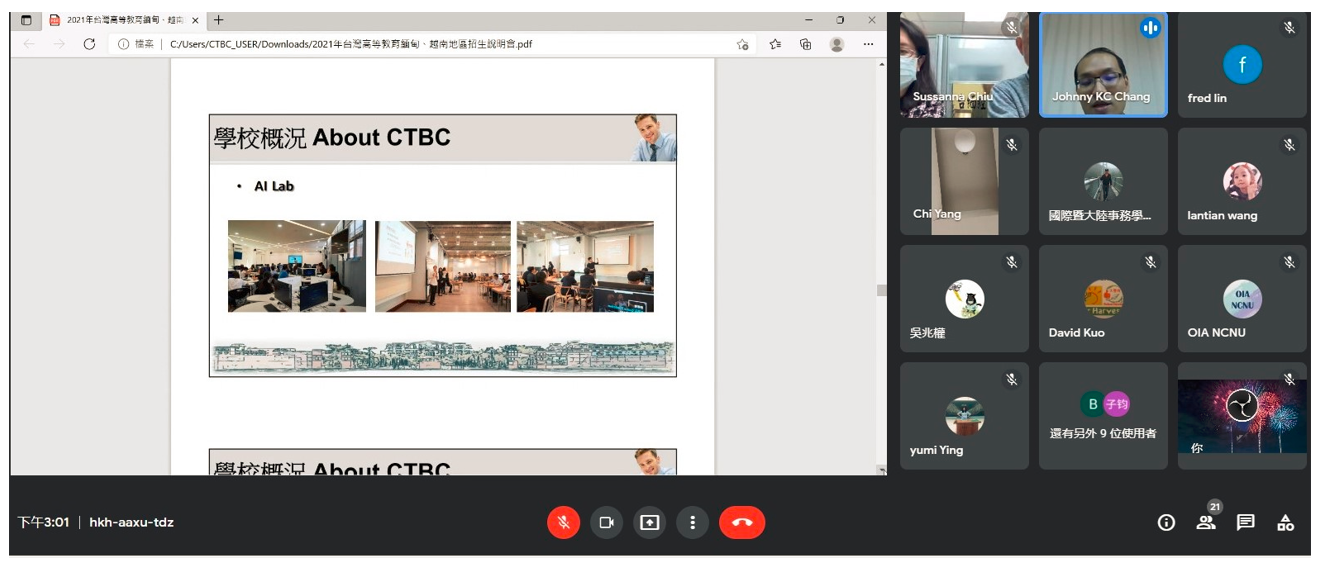Click the third AI Lab classroom photo
Image resolution: width=1321 pixels, height=571 pixels.
point(585,266)
